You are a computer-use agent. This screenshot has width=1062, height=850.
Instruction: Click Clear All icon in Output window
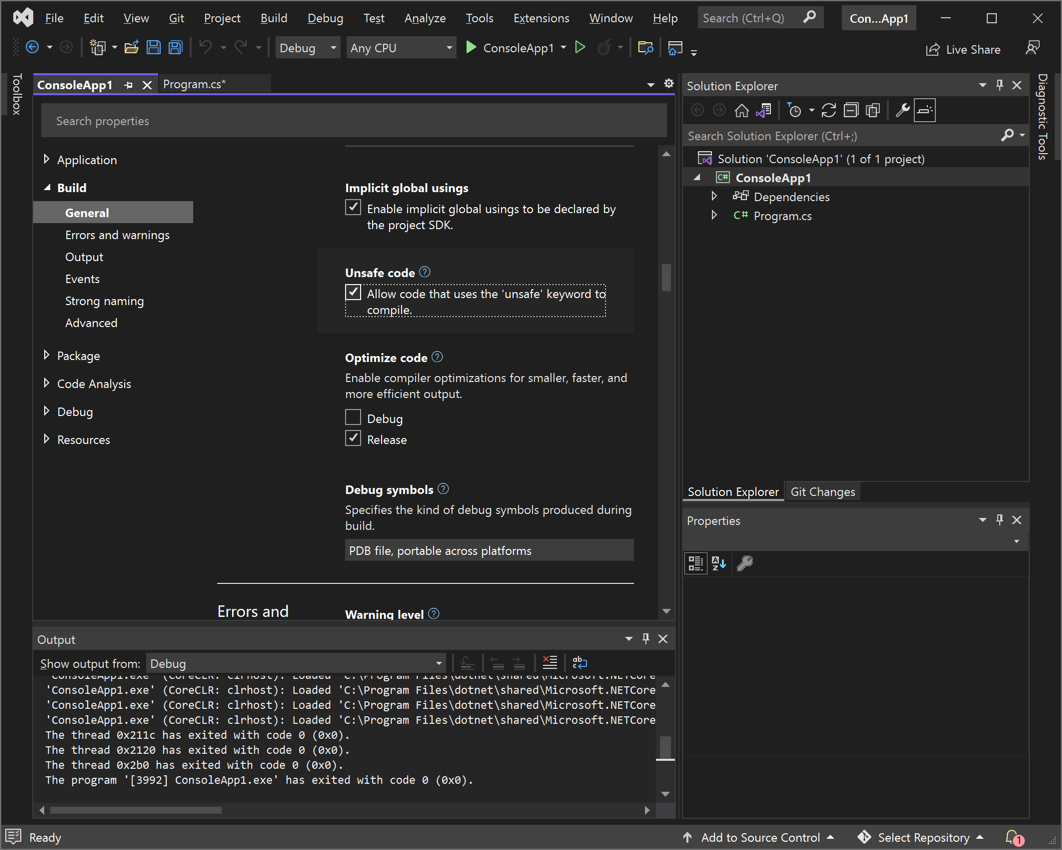click(550, 662)
